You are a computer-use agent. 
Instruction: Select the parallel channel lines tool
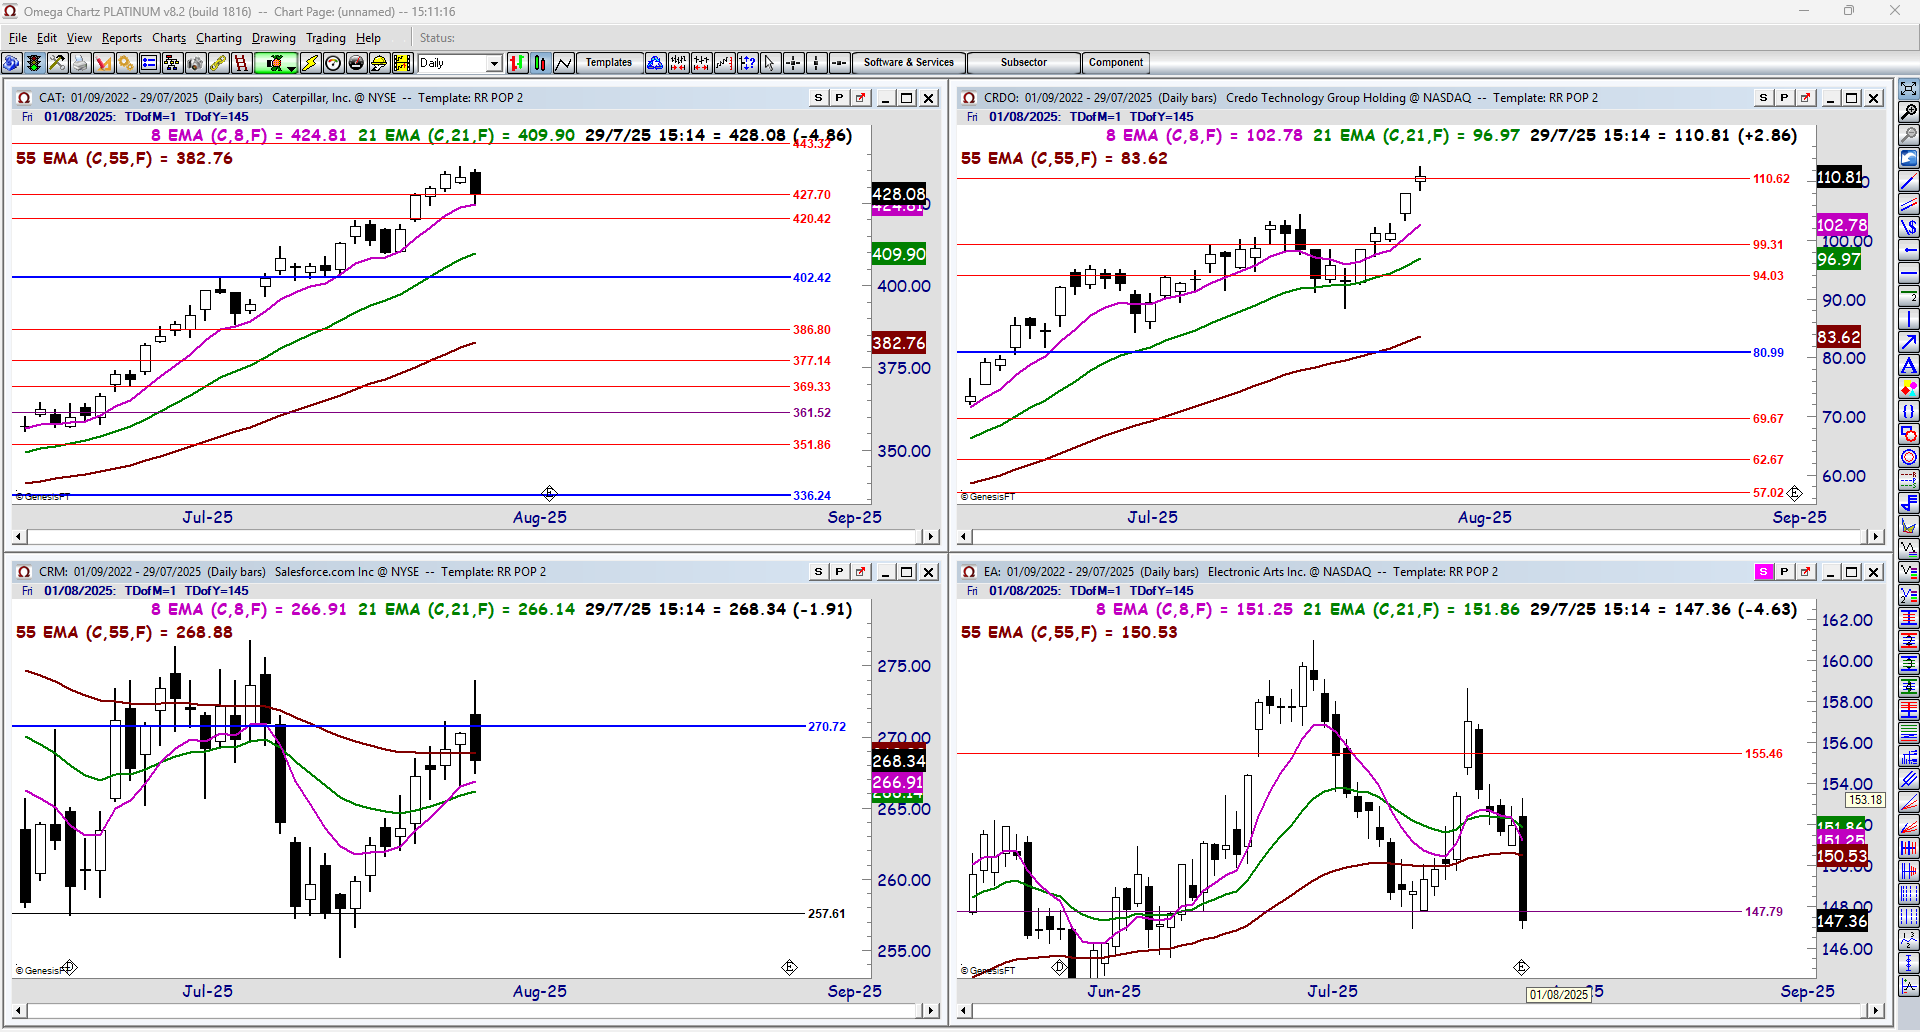click(x=1909, y=203)
